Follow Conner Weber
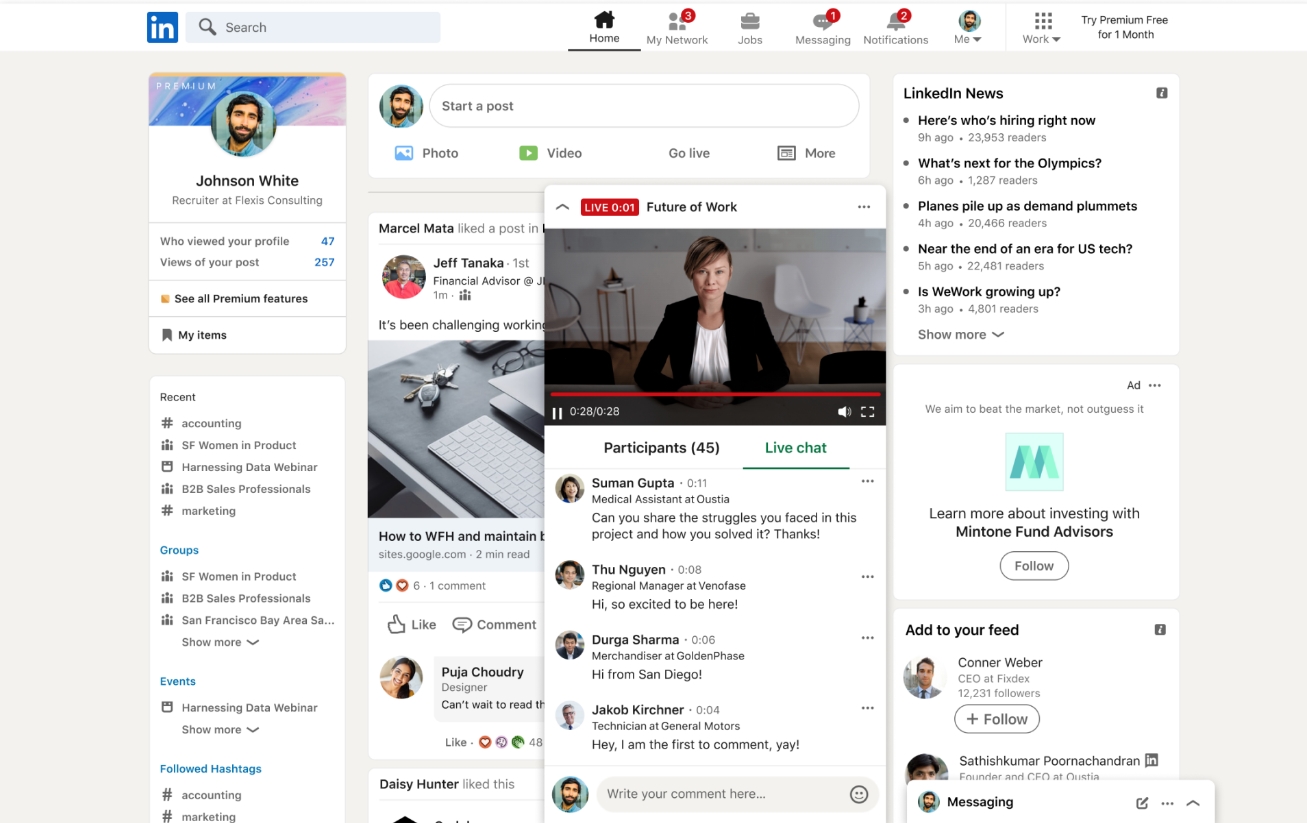This screenshot has height=823, width=1307. (x=997, y=719)
